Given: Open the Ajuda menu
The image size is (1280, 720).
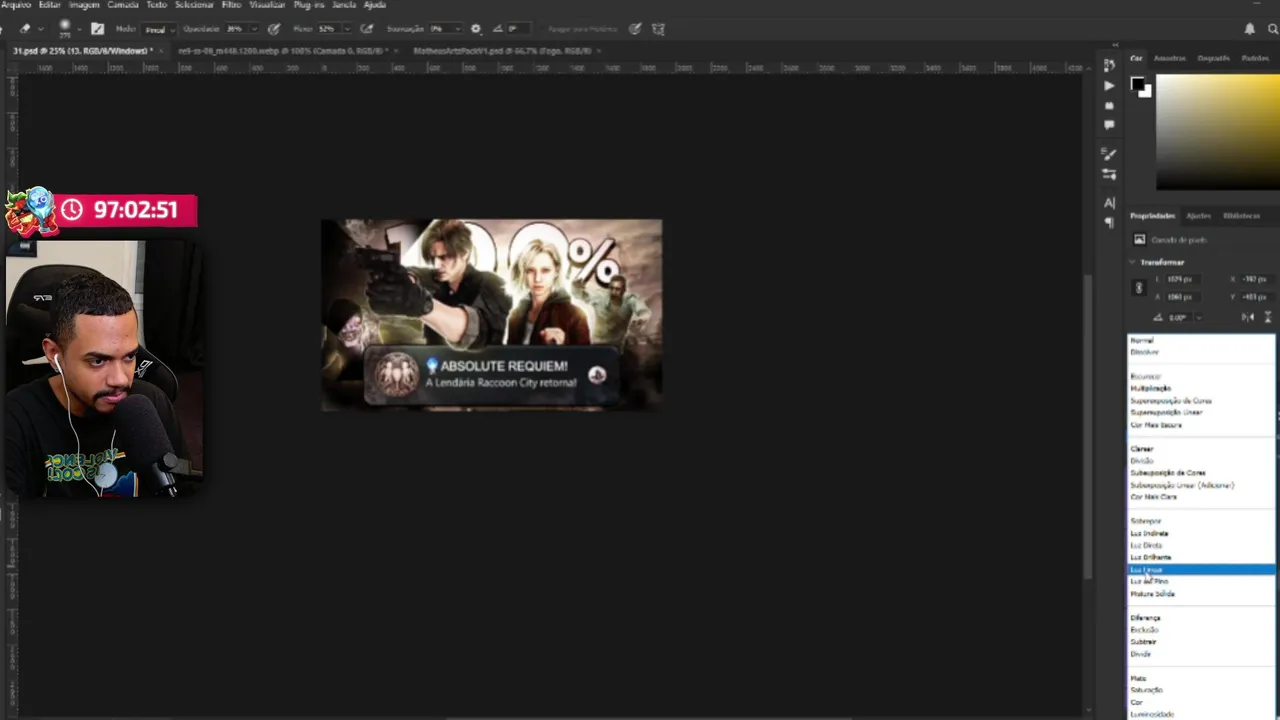Looking at the screenshot, I should [375, 5].
